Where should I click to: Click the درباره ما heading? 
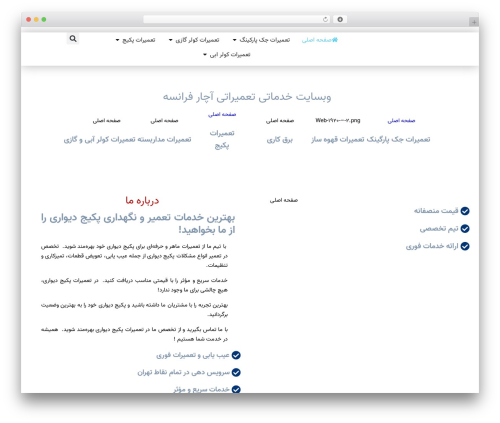(x=142, y=200)
